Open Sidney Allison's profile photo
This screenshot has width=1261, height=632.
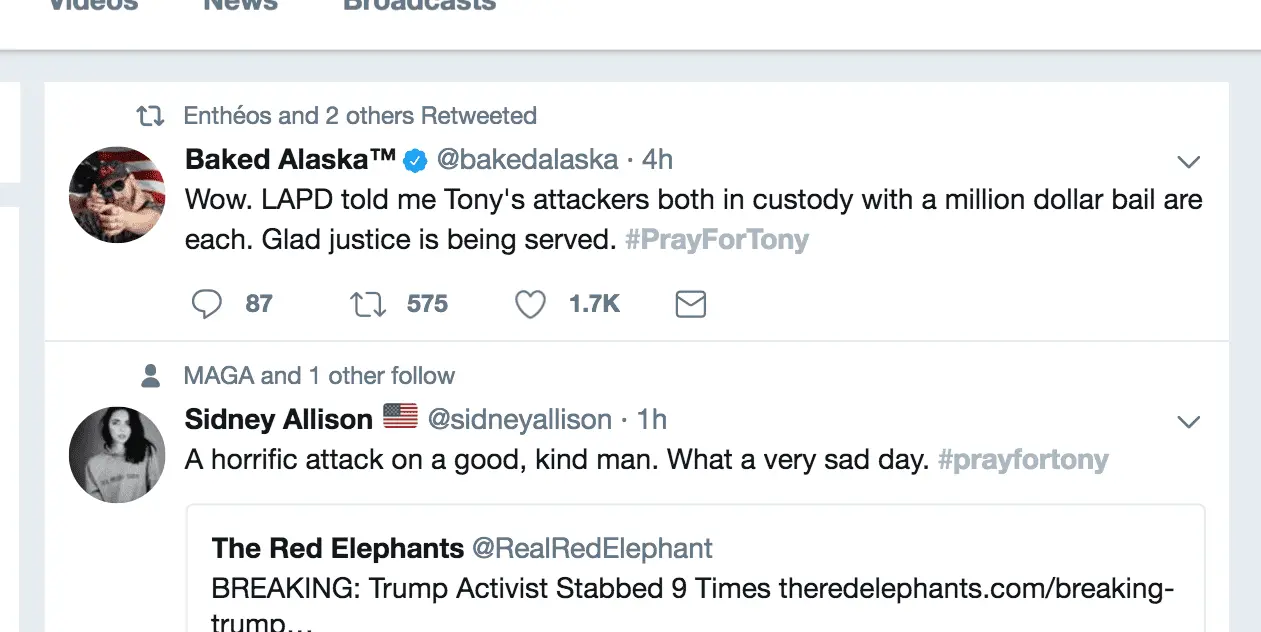(x=116, y=454)
